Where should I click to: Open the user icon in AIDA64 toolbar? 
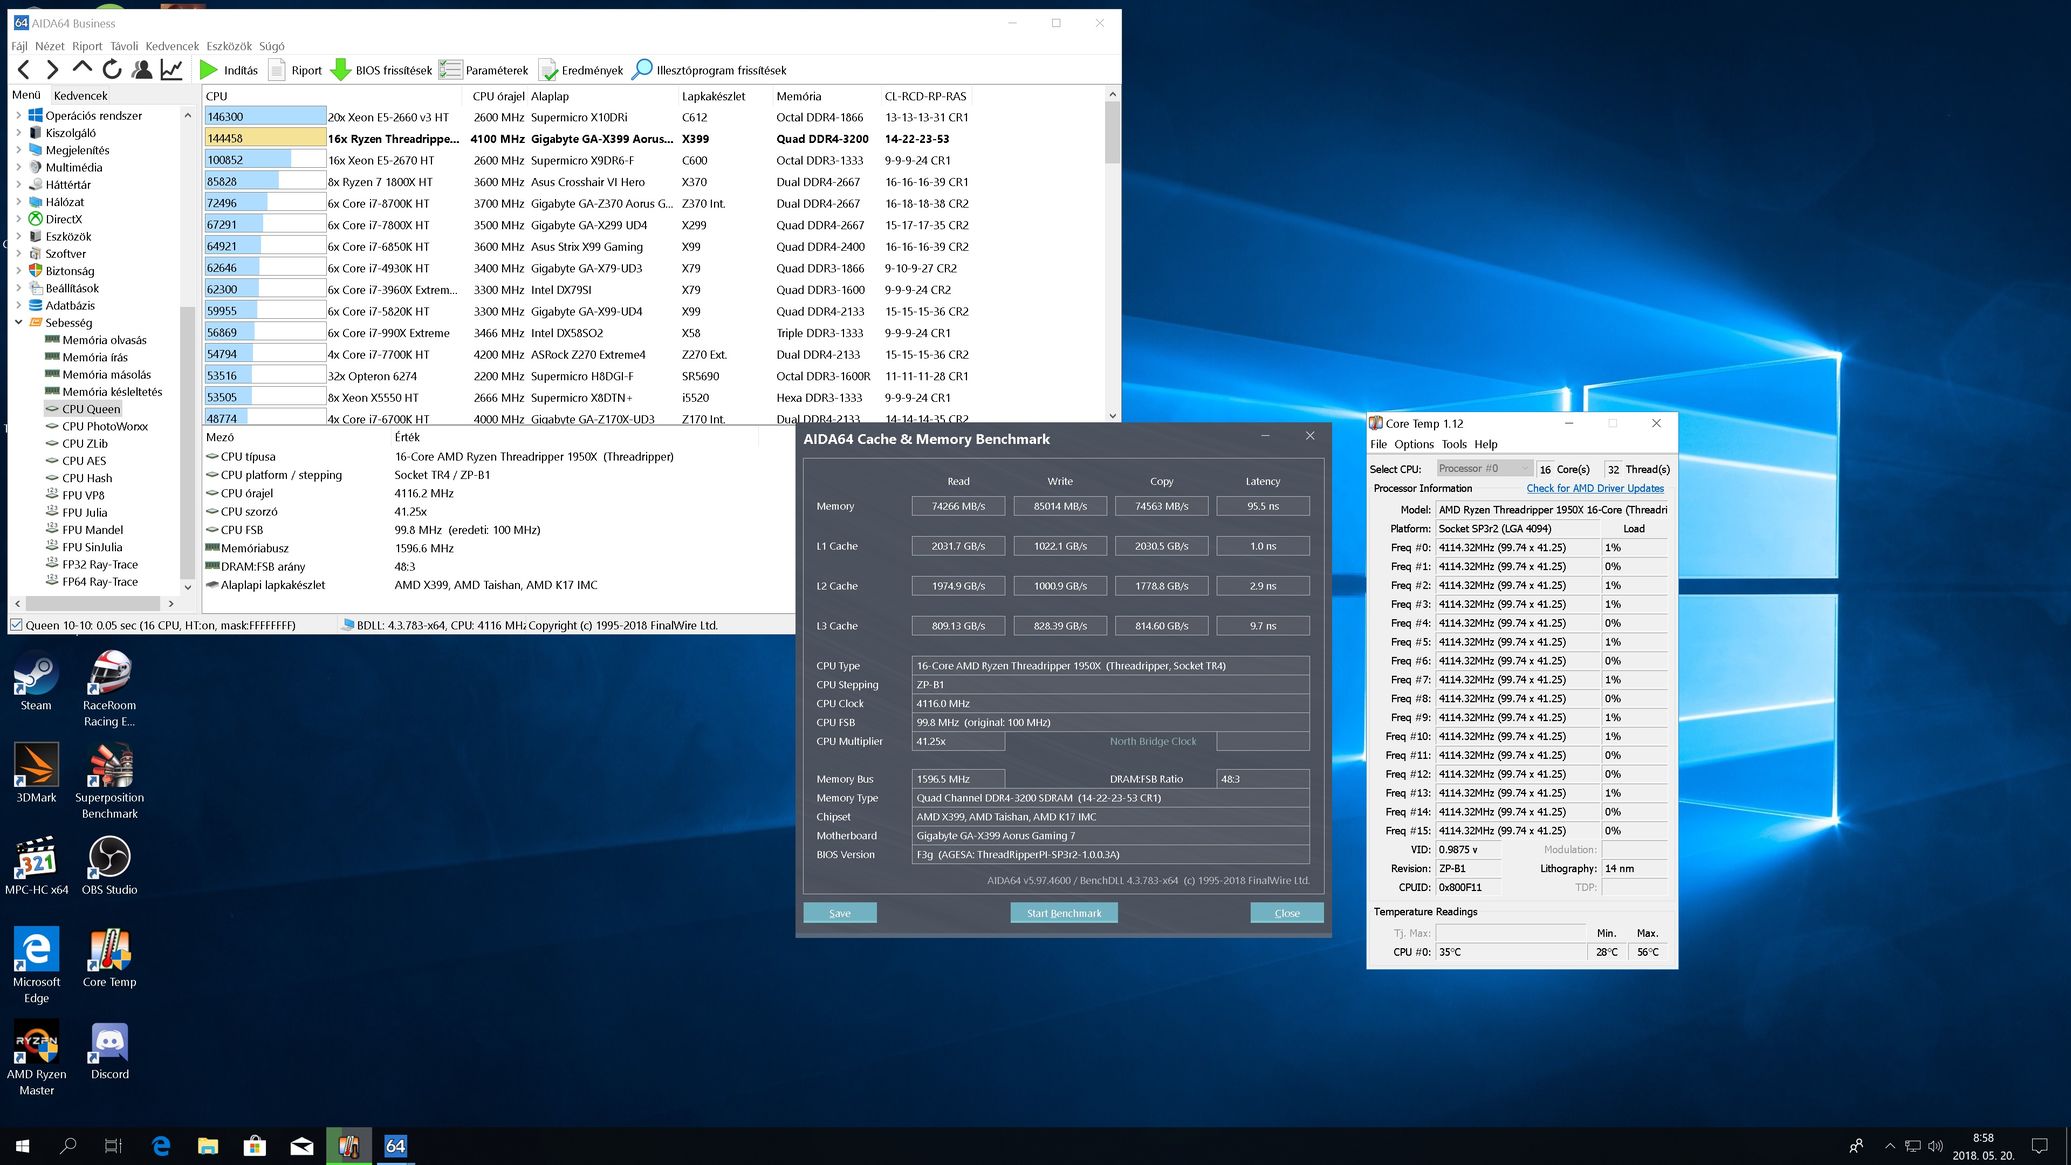coord(142,70)
